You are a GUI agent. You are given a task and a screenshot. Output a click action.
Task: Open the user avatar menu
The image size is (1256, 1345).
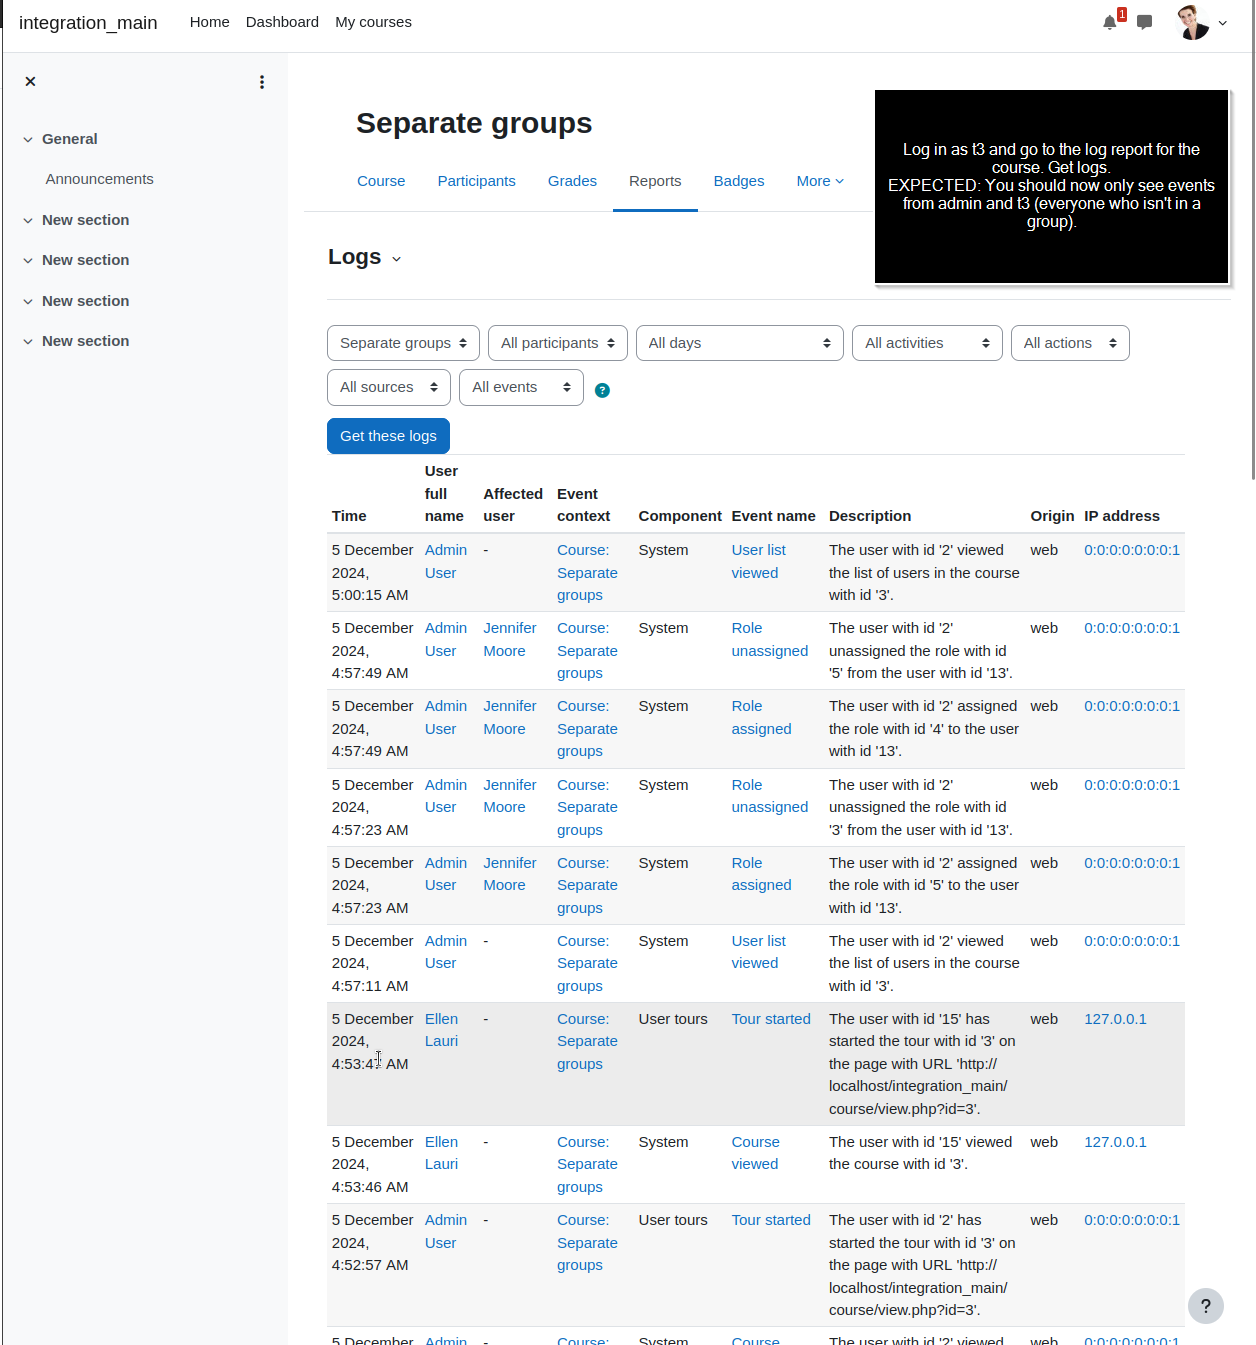1193,22
